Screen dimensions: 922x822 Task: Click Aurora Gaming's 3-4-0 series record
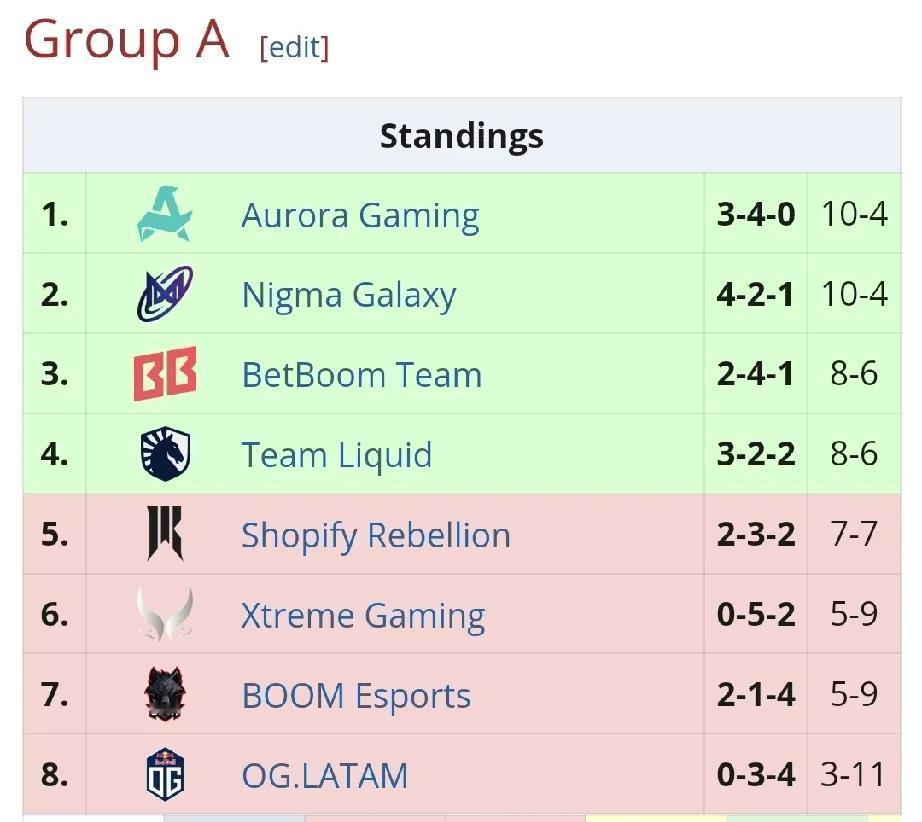tap(756, 213)
